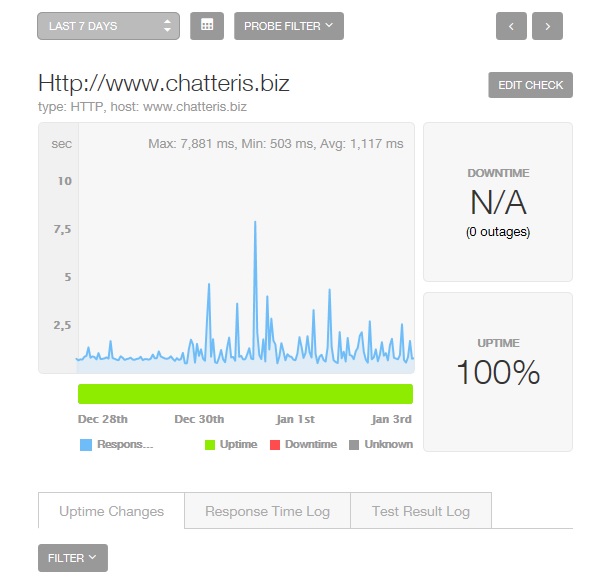Go to previous period arrow

click(x=511, y=26)
